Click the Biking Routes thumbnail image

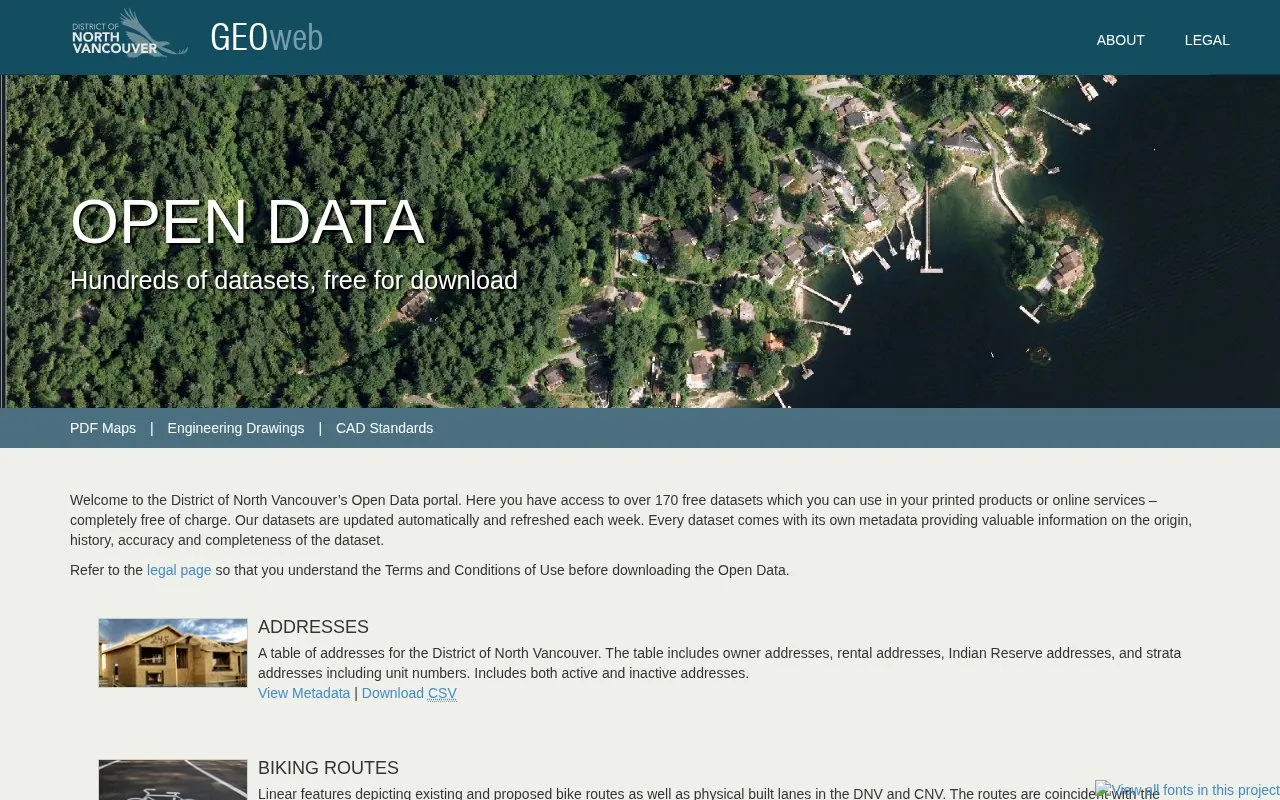(173, 780)
